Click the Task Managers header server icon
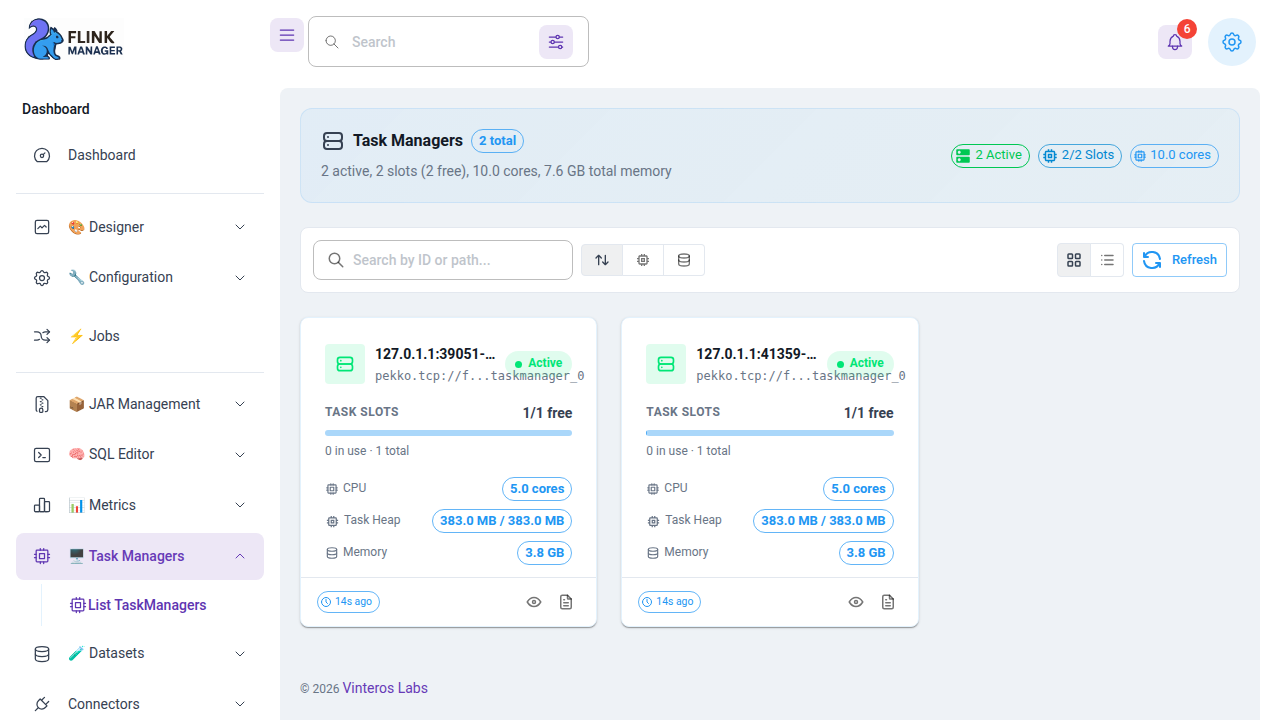1280x720 pixels. pos(333,141)
